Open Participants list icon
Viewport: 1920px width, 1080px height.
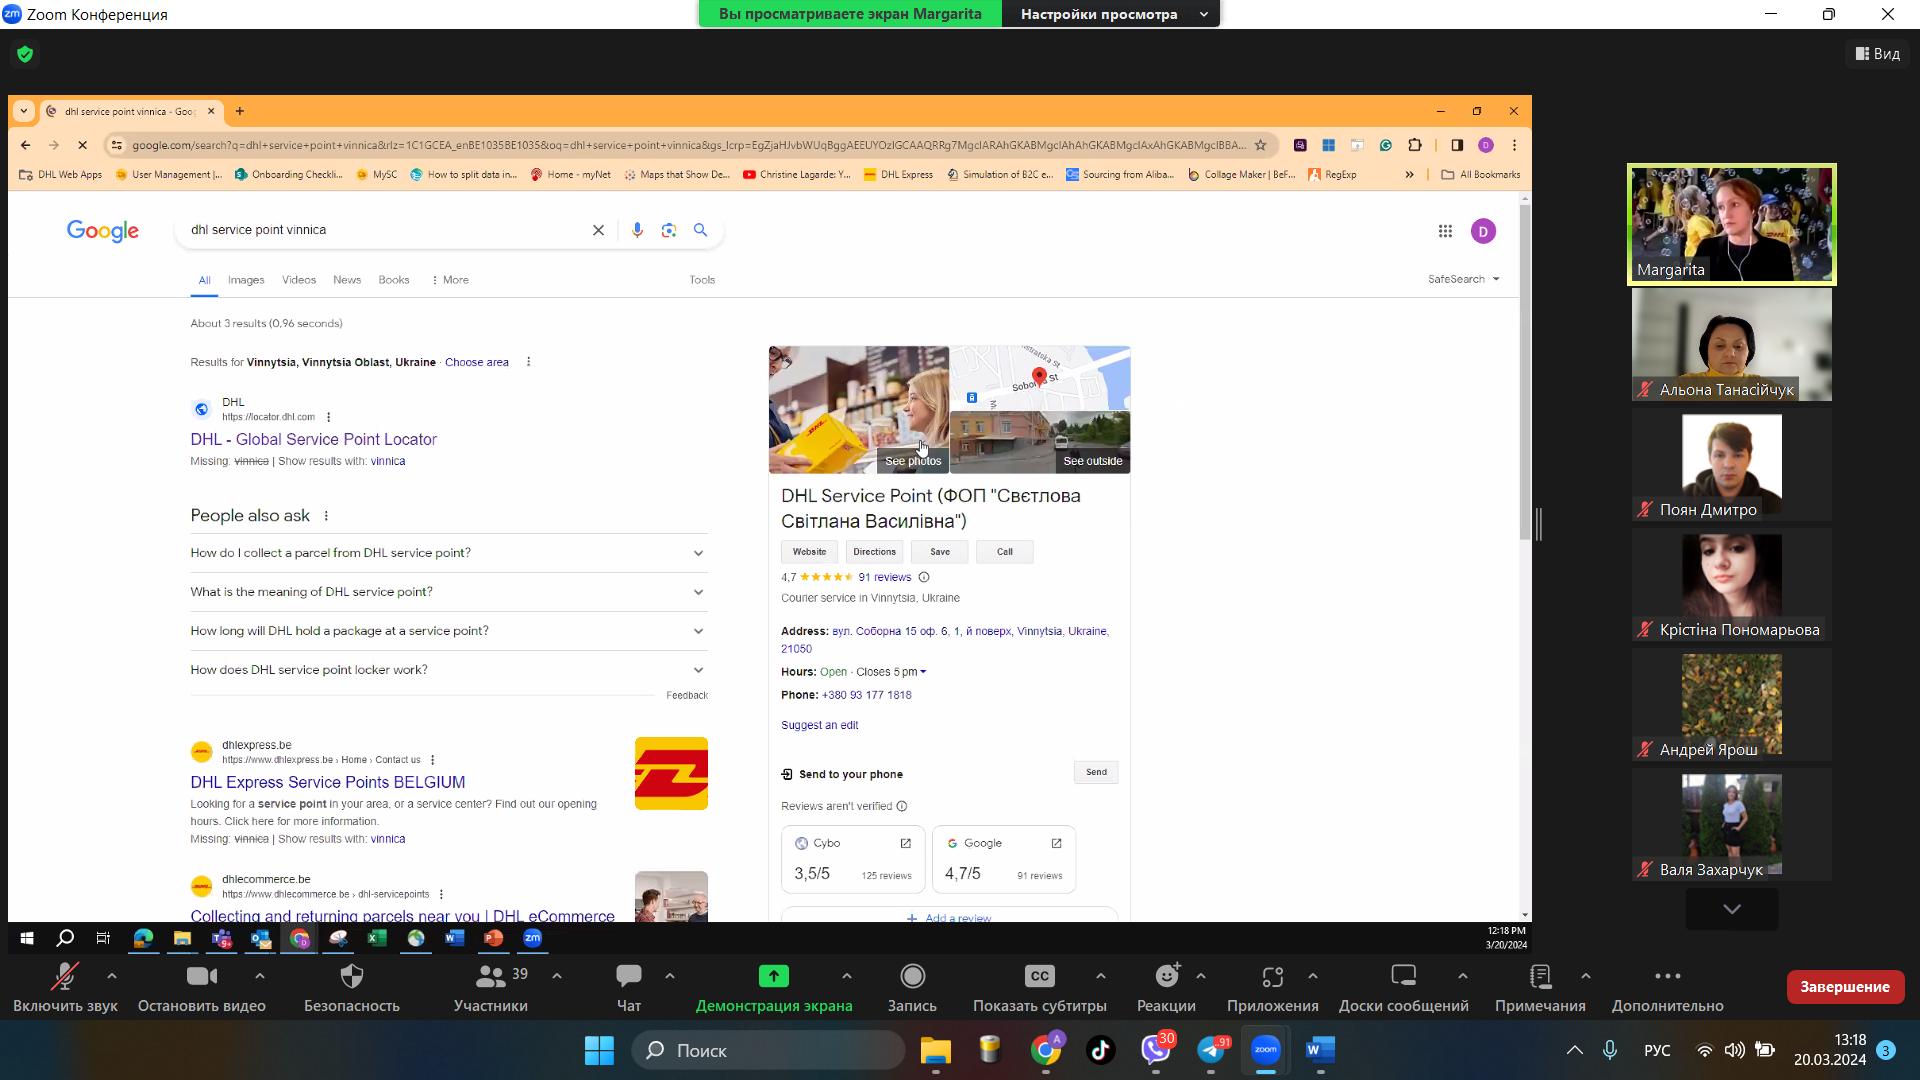[x=491, y=976]
